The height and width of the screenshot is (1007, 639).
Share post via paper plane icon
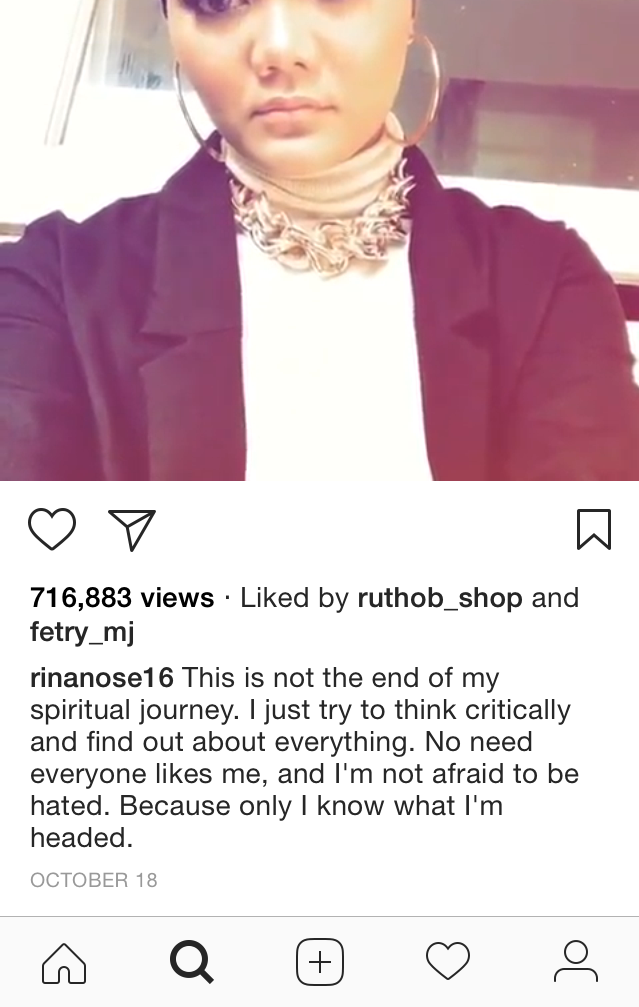132,530
